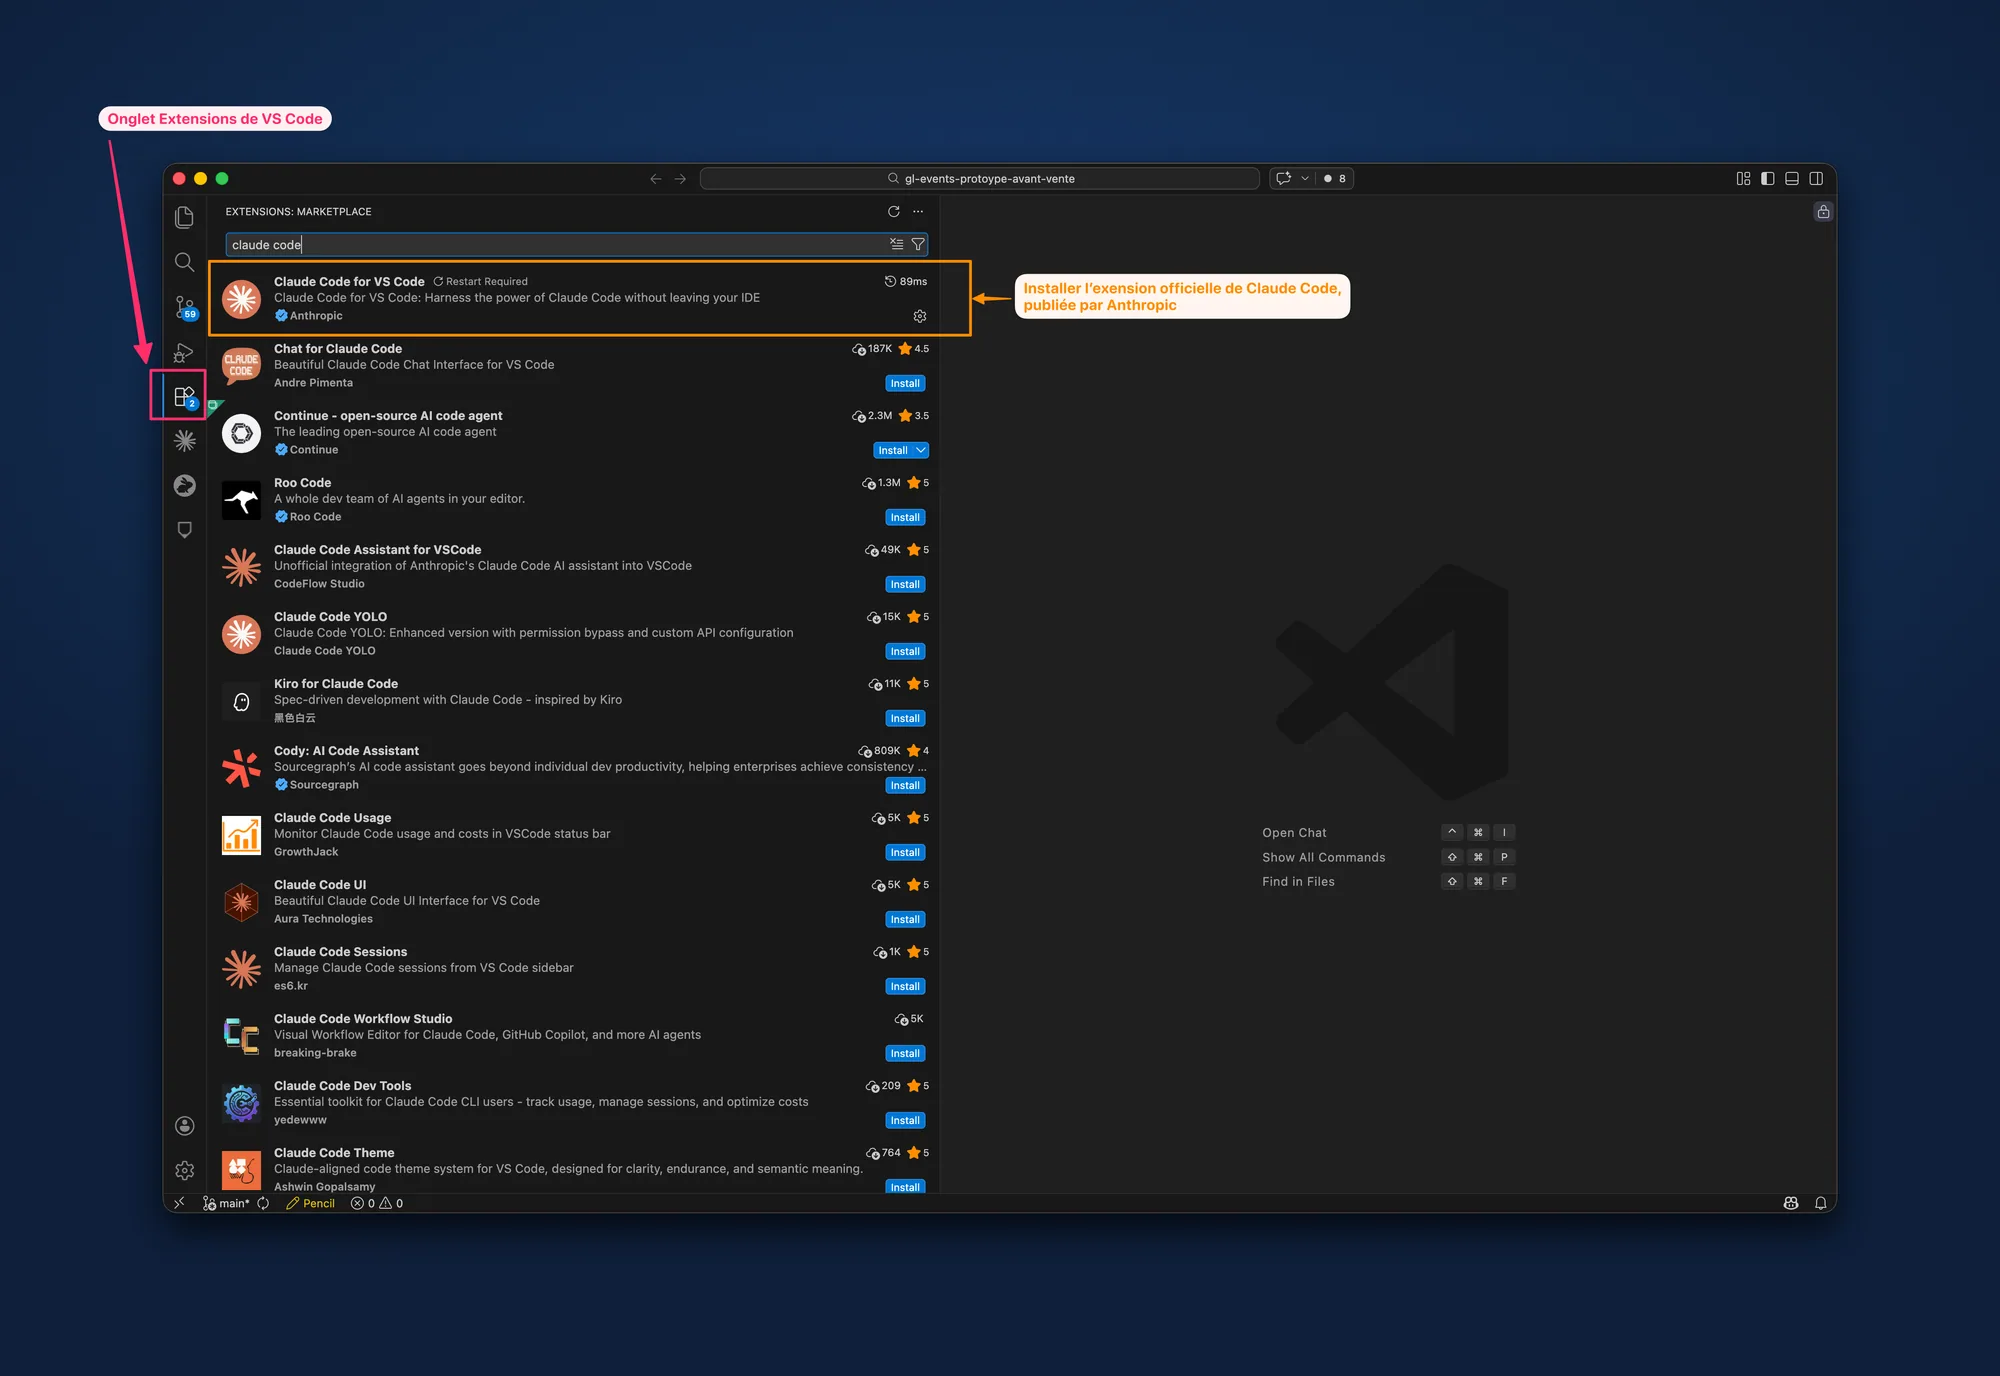The image size is (2000, 1376).
Task: Open Source Control view with 59 badge
Action: pyautogui.click(x=184, y=307)
